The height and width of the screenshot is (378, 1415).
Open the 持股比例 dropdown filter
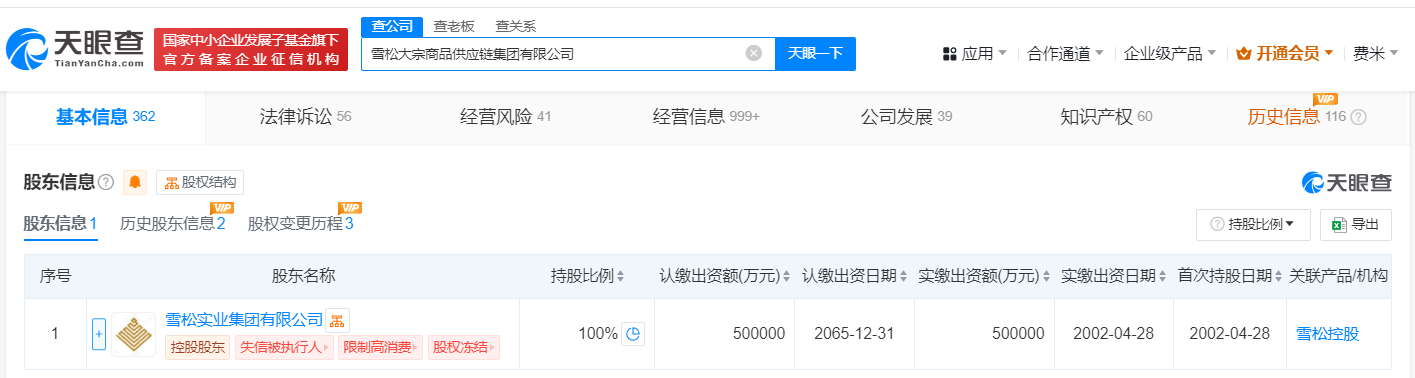point(1253,224)
